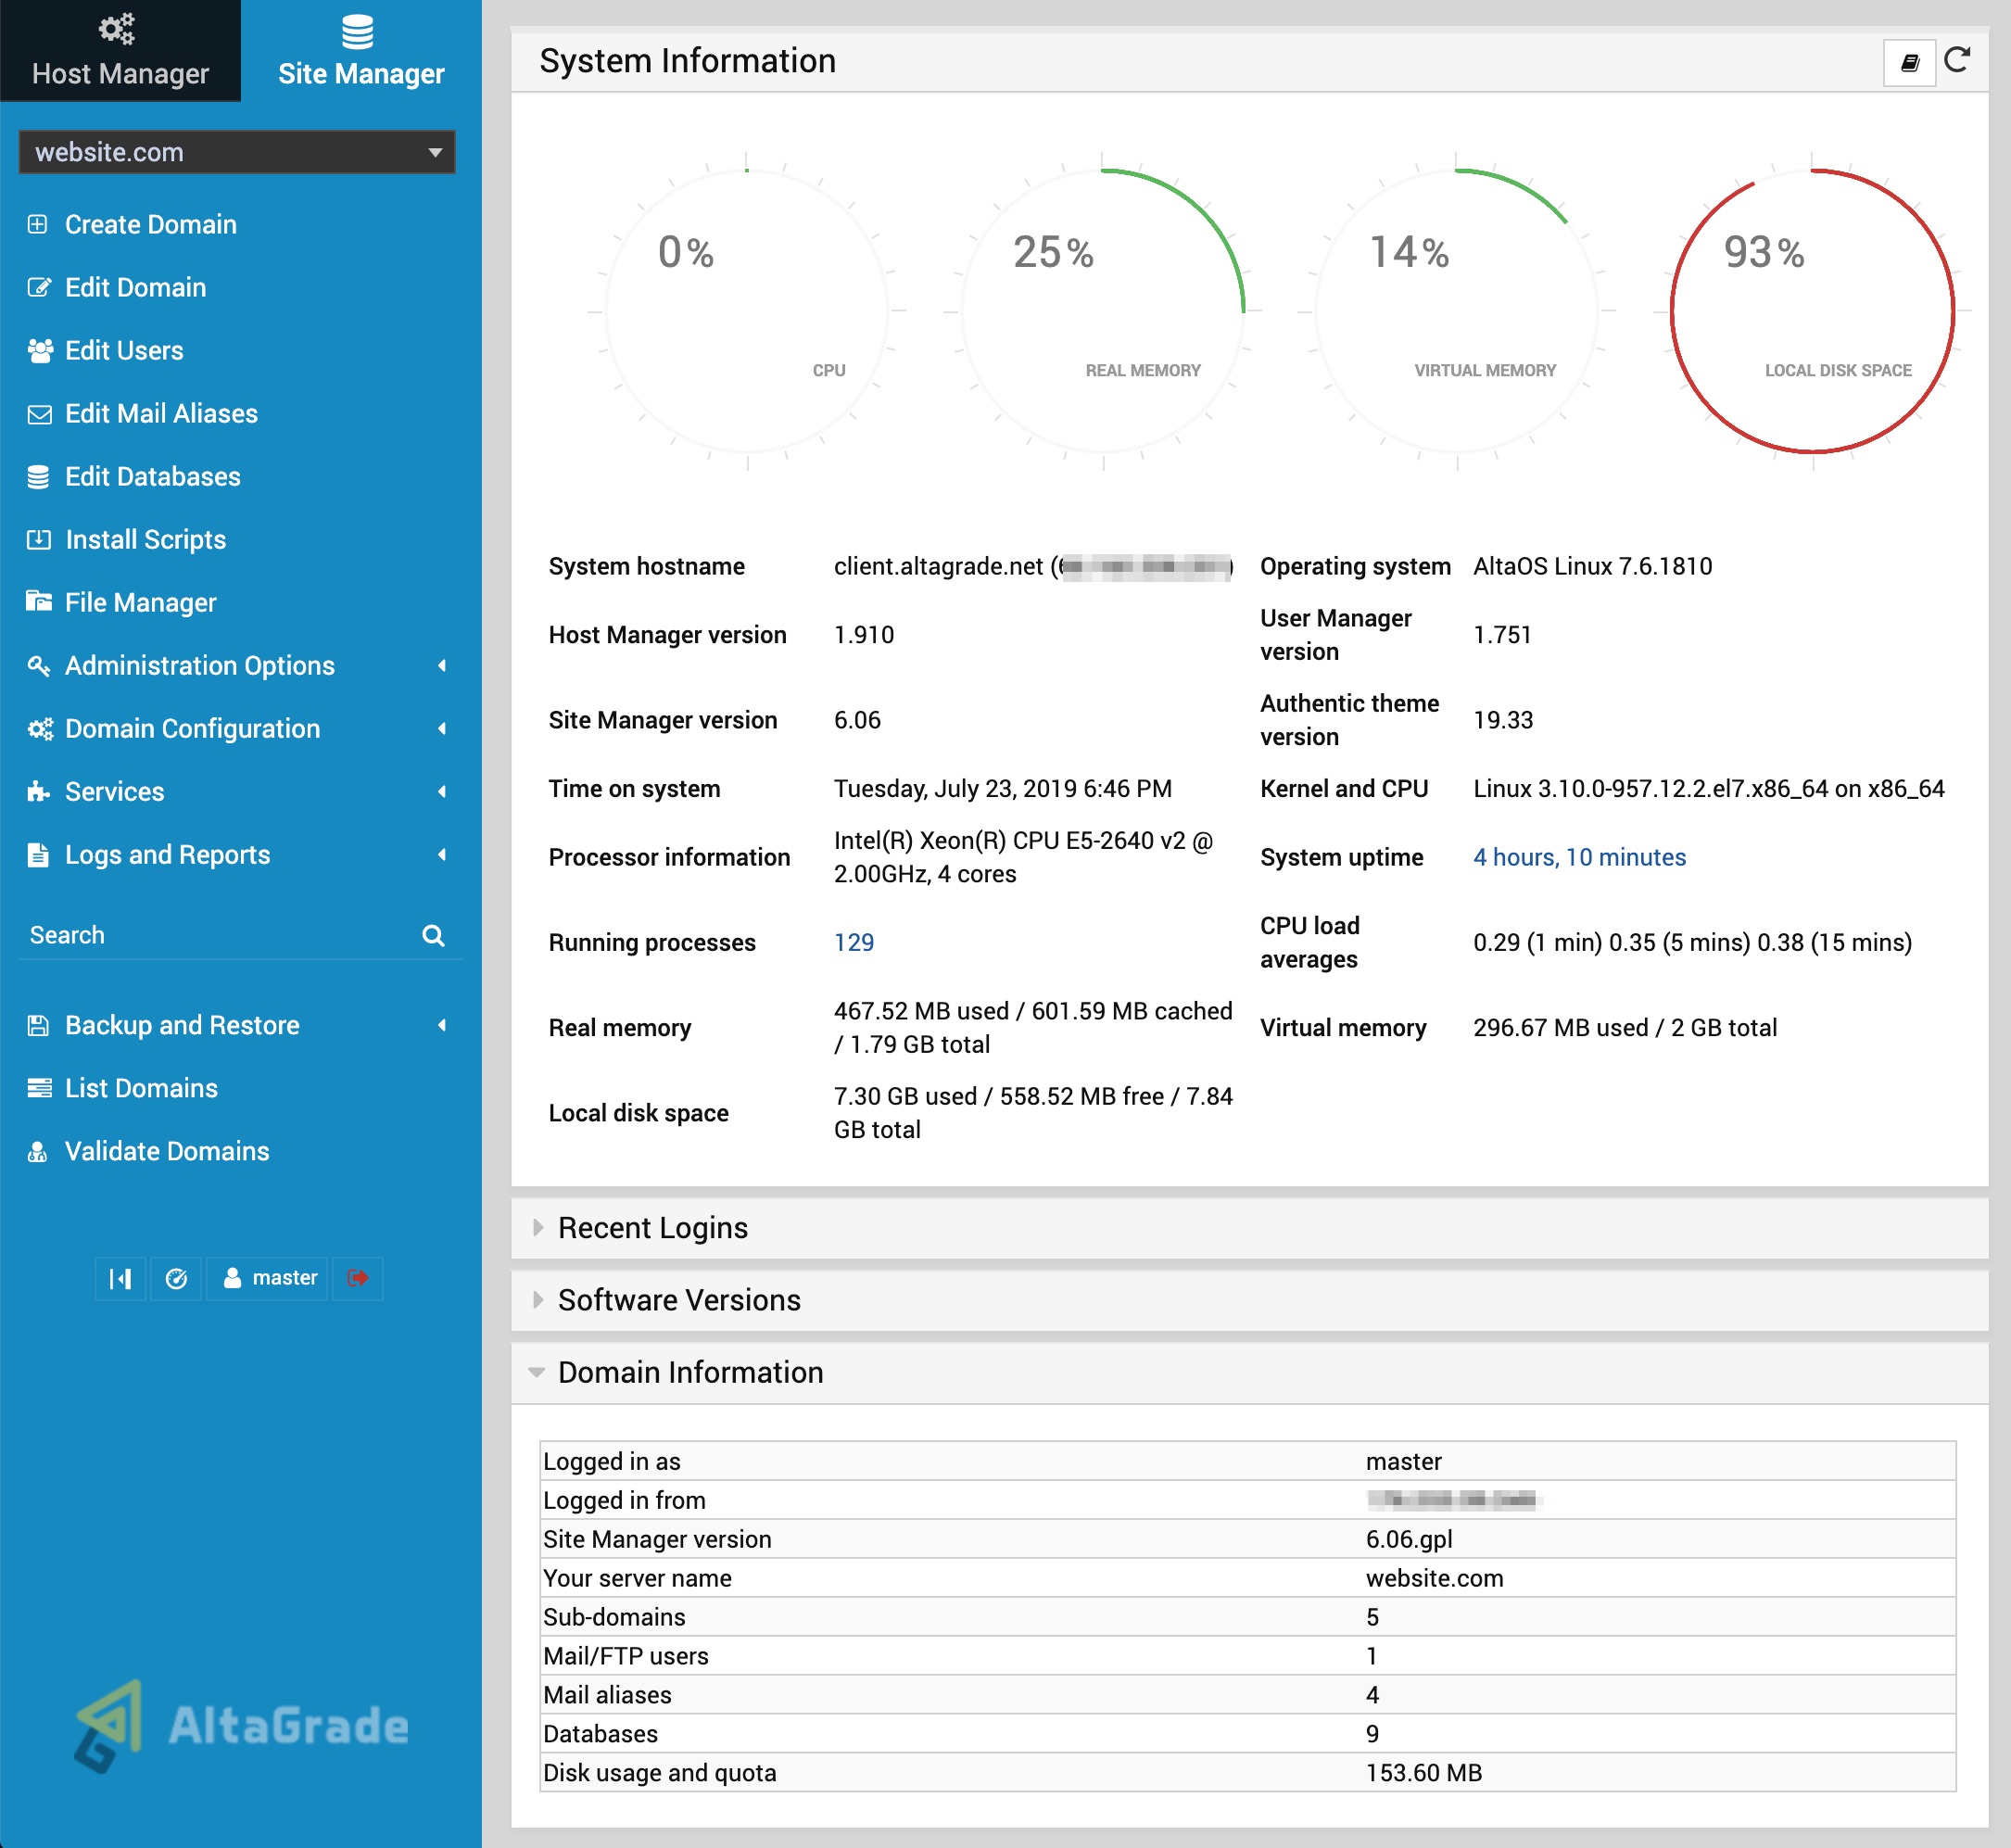Click the Edit Databases icon
The height and width of the screenshot is (1848, 2011).
click(38, 477)
